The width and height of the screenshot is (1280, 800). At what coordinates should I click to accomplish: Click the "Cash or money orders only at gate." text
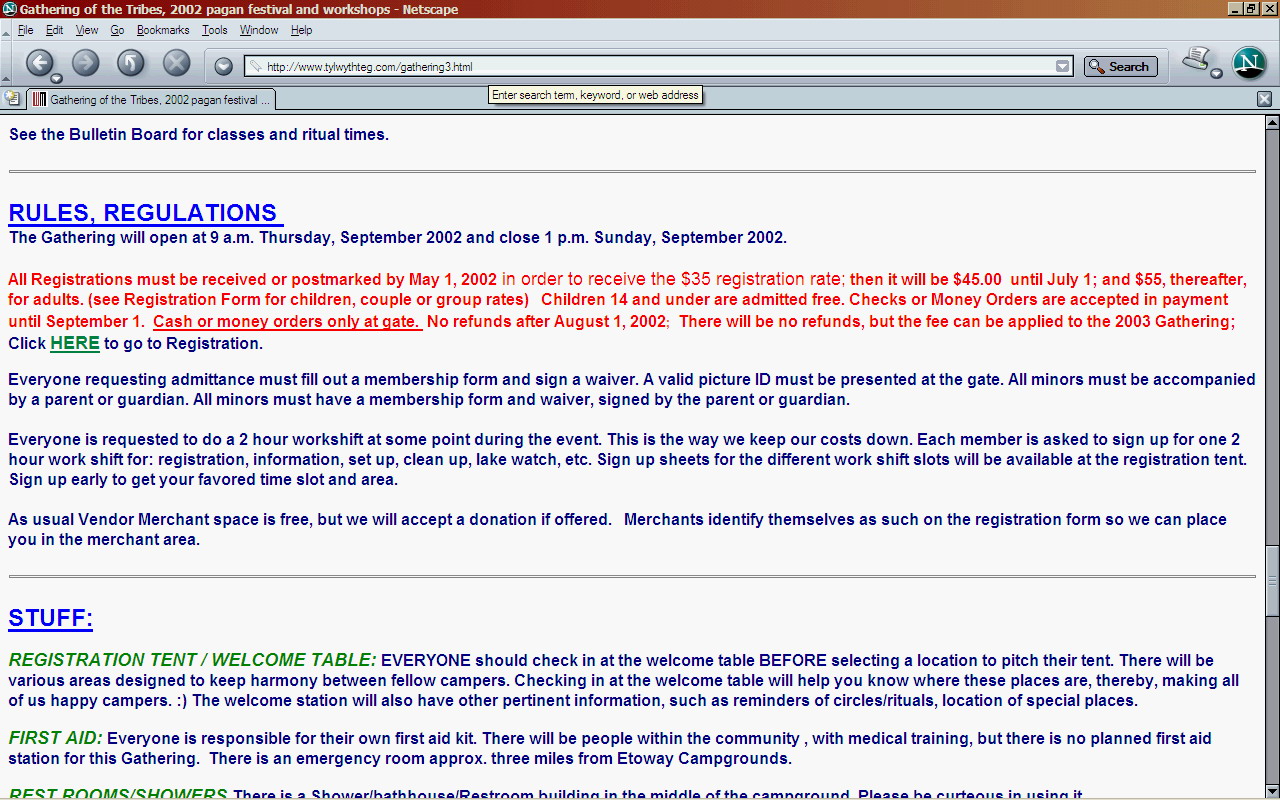coord(286,321)
